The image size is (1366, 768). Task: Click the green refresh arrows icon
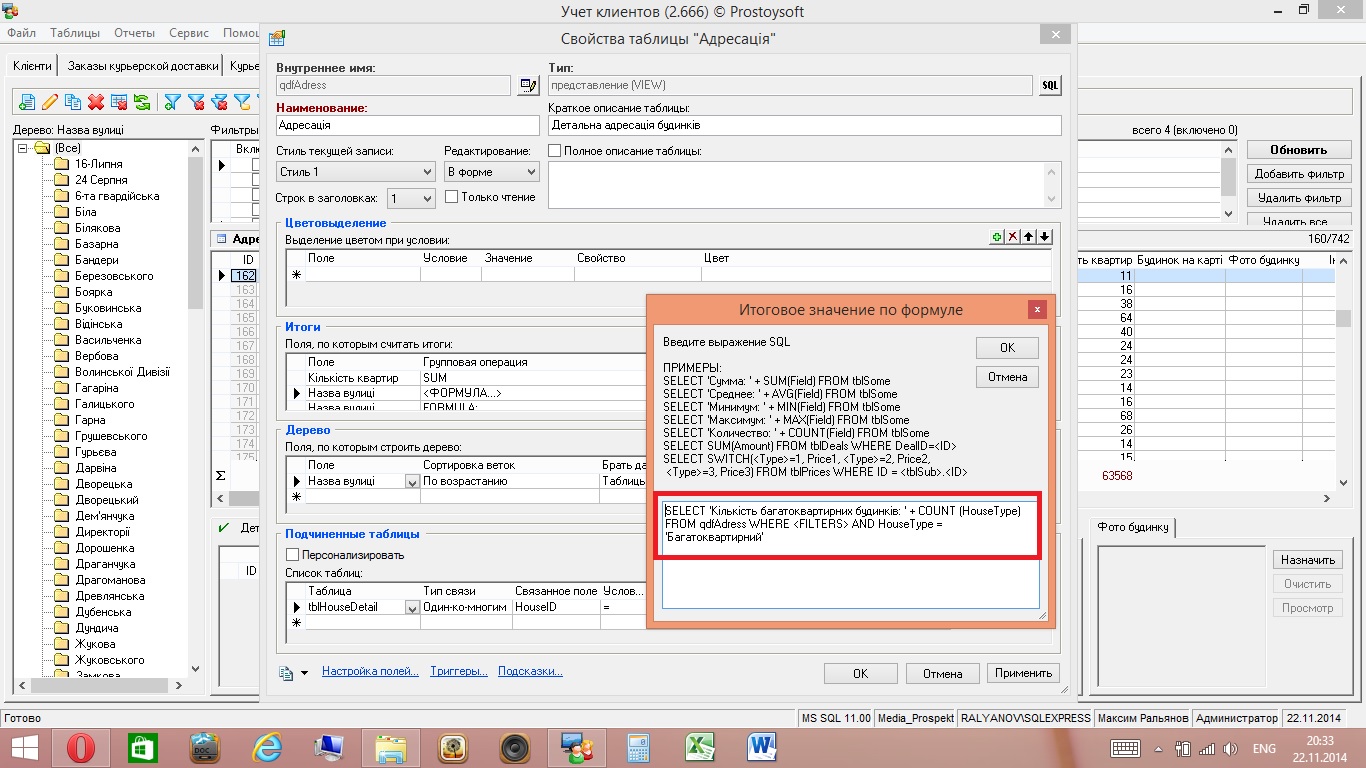point(142,101)
